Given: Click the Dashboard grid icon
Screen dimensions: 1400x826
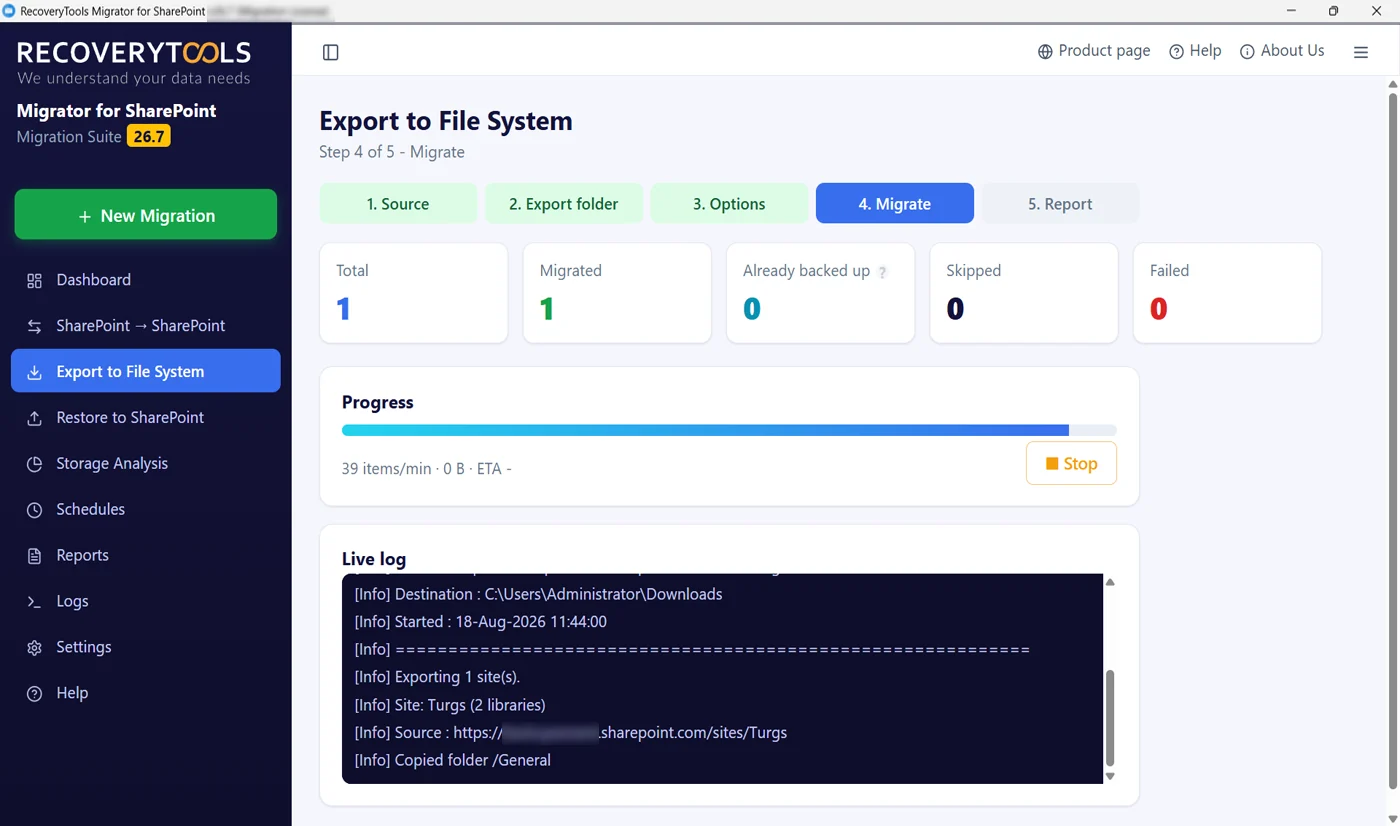Looking at the screenshot, I should pos(34,281).
